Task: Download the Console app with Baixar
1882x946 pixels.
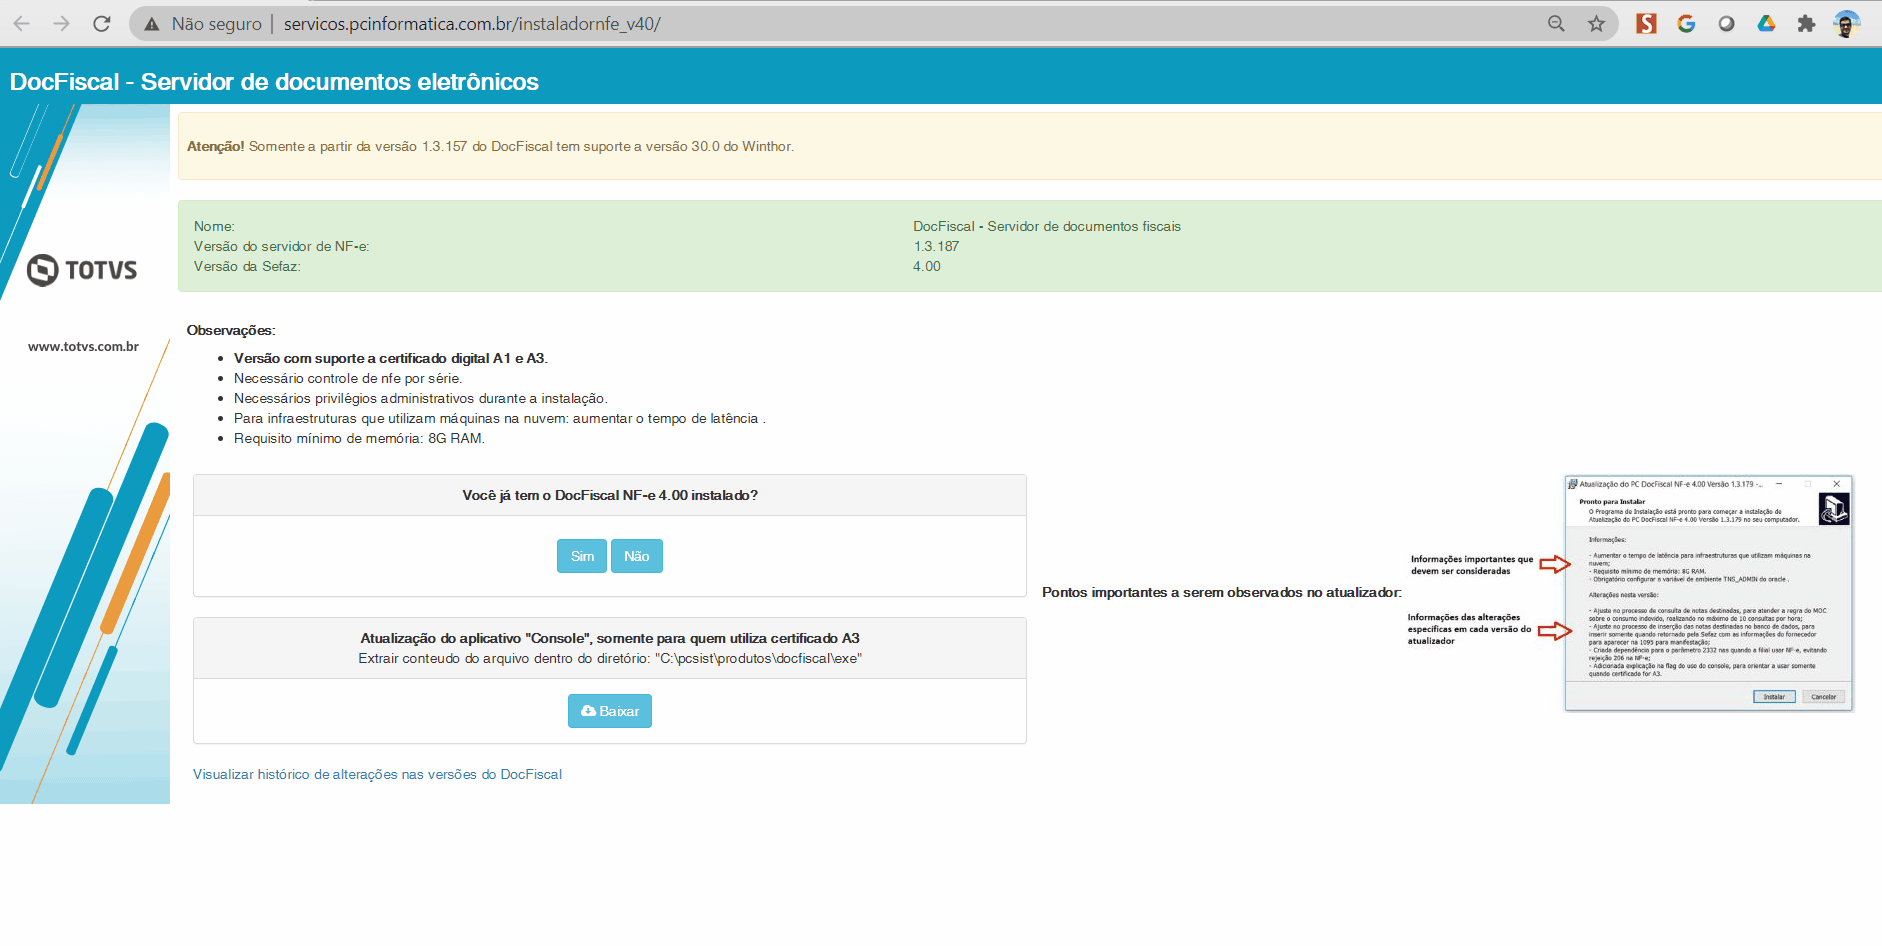Action: (610, 711)
